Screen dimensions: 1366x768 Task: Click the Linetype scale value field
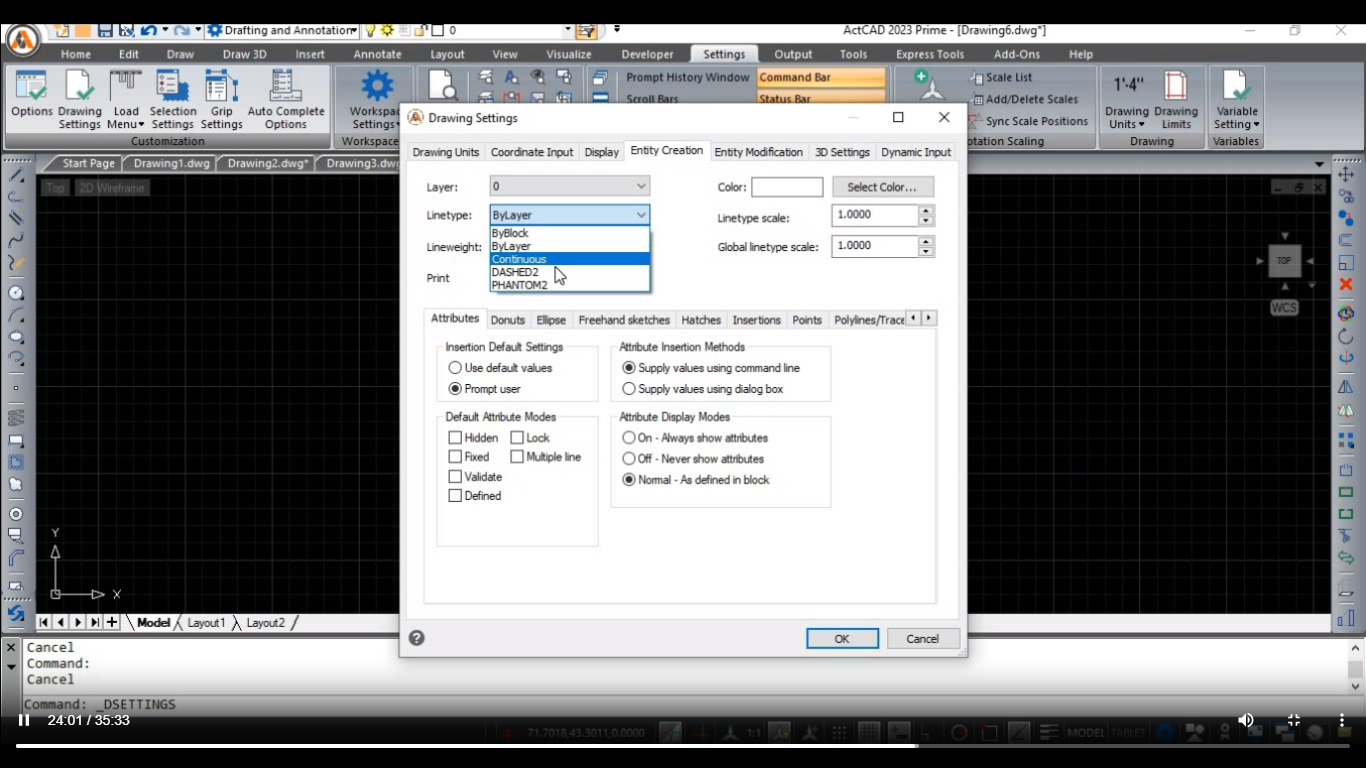click(x=875, y=215)
